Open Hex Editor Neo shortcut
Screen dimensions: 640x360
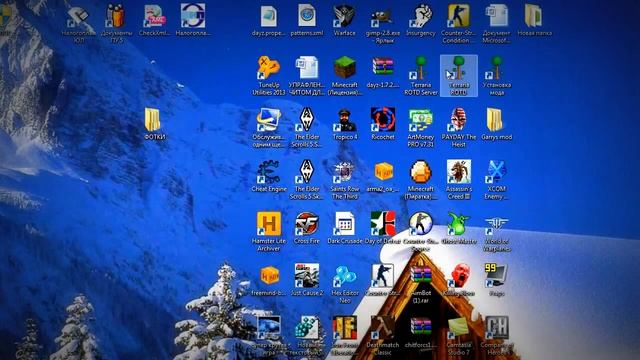(x=344, y=284)
